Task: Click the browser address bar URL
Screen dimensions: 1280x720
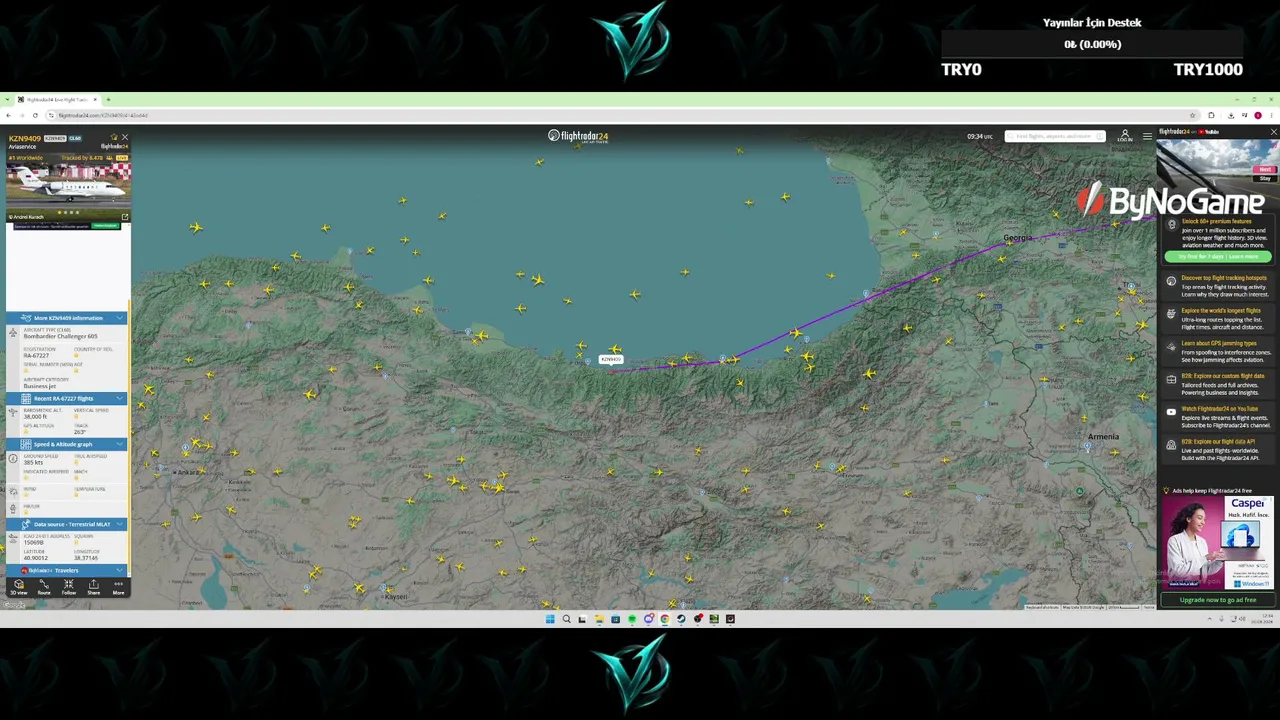Action: (x=103, y=115)
